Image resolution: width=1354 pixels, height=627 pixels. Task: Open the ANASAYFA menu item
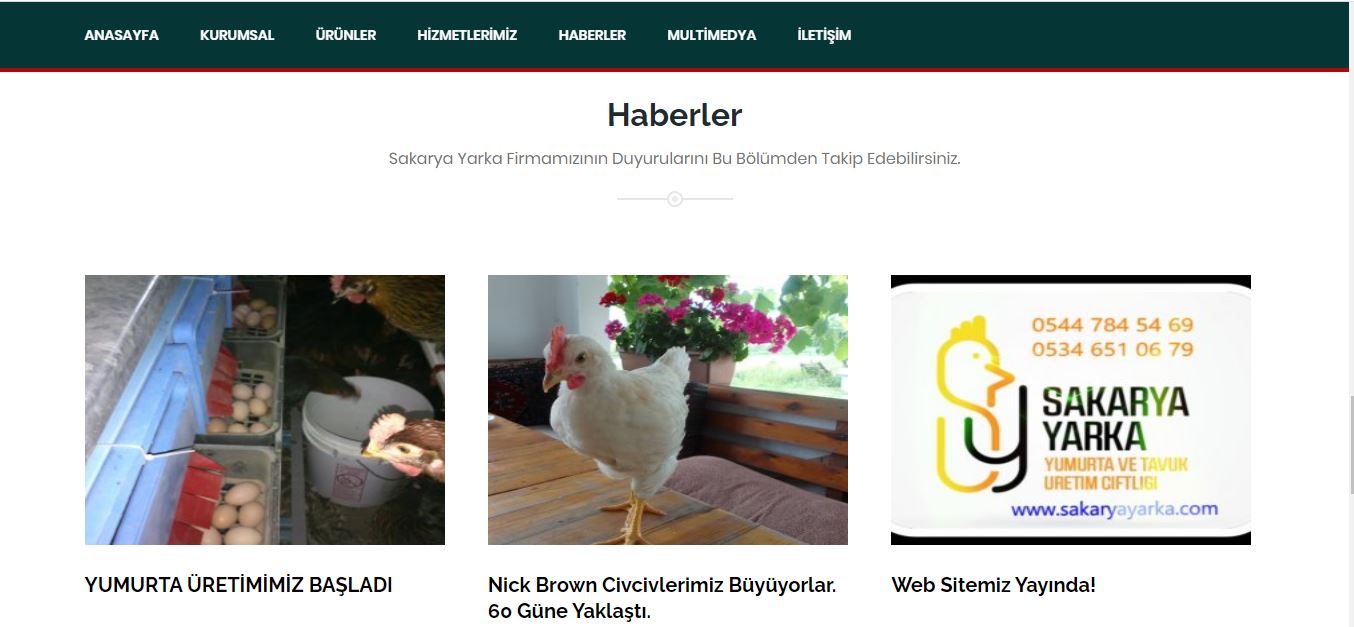[x=121, y=35]
